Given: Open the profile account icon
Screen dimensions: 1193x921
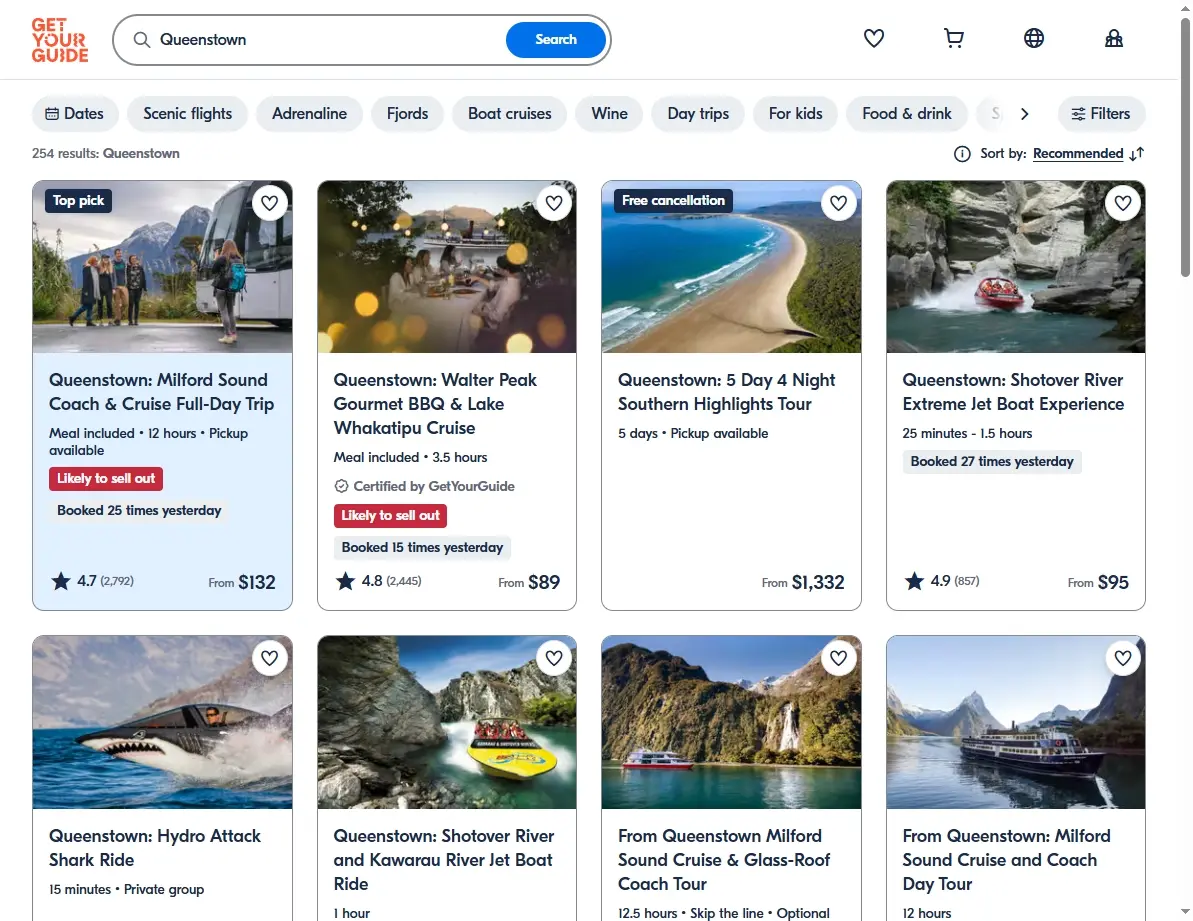Looking at the screenshot, I should coord(1113,38).
